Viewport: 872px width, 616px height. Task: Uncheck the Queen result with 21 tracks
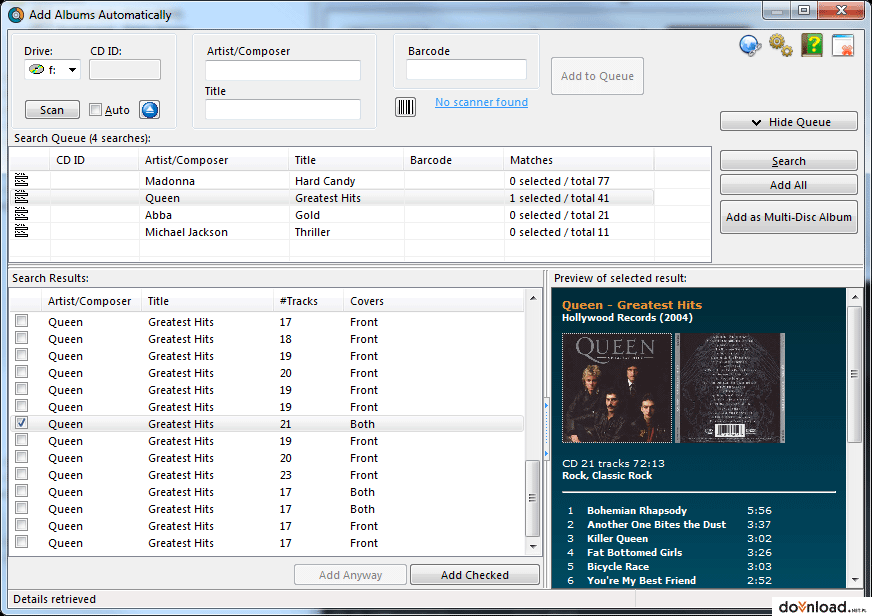click(x=22, y=423)
